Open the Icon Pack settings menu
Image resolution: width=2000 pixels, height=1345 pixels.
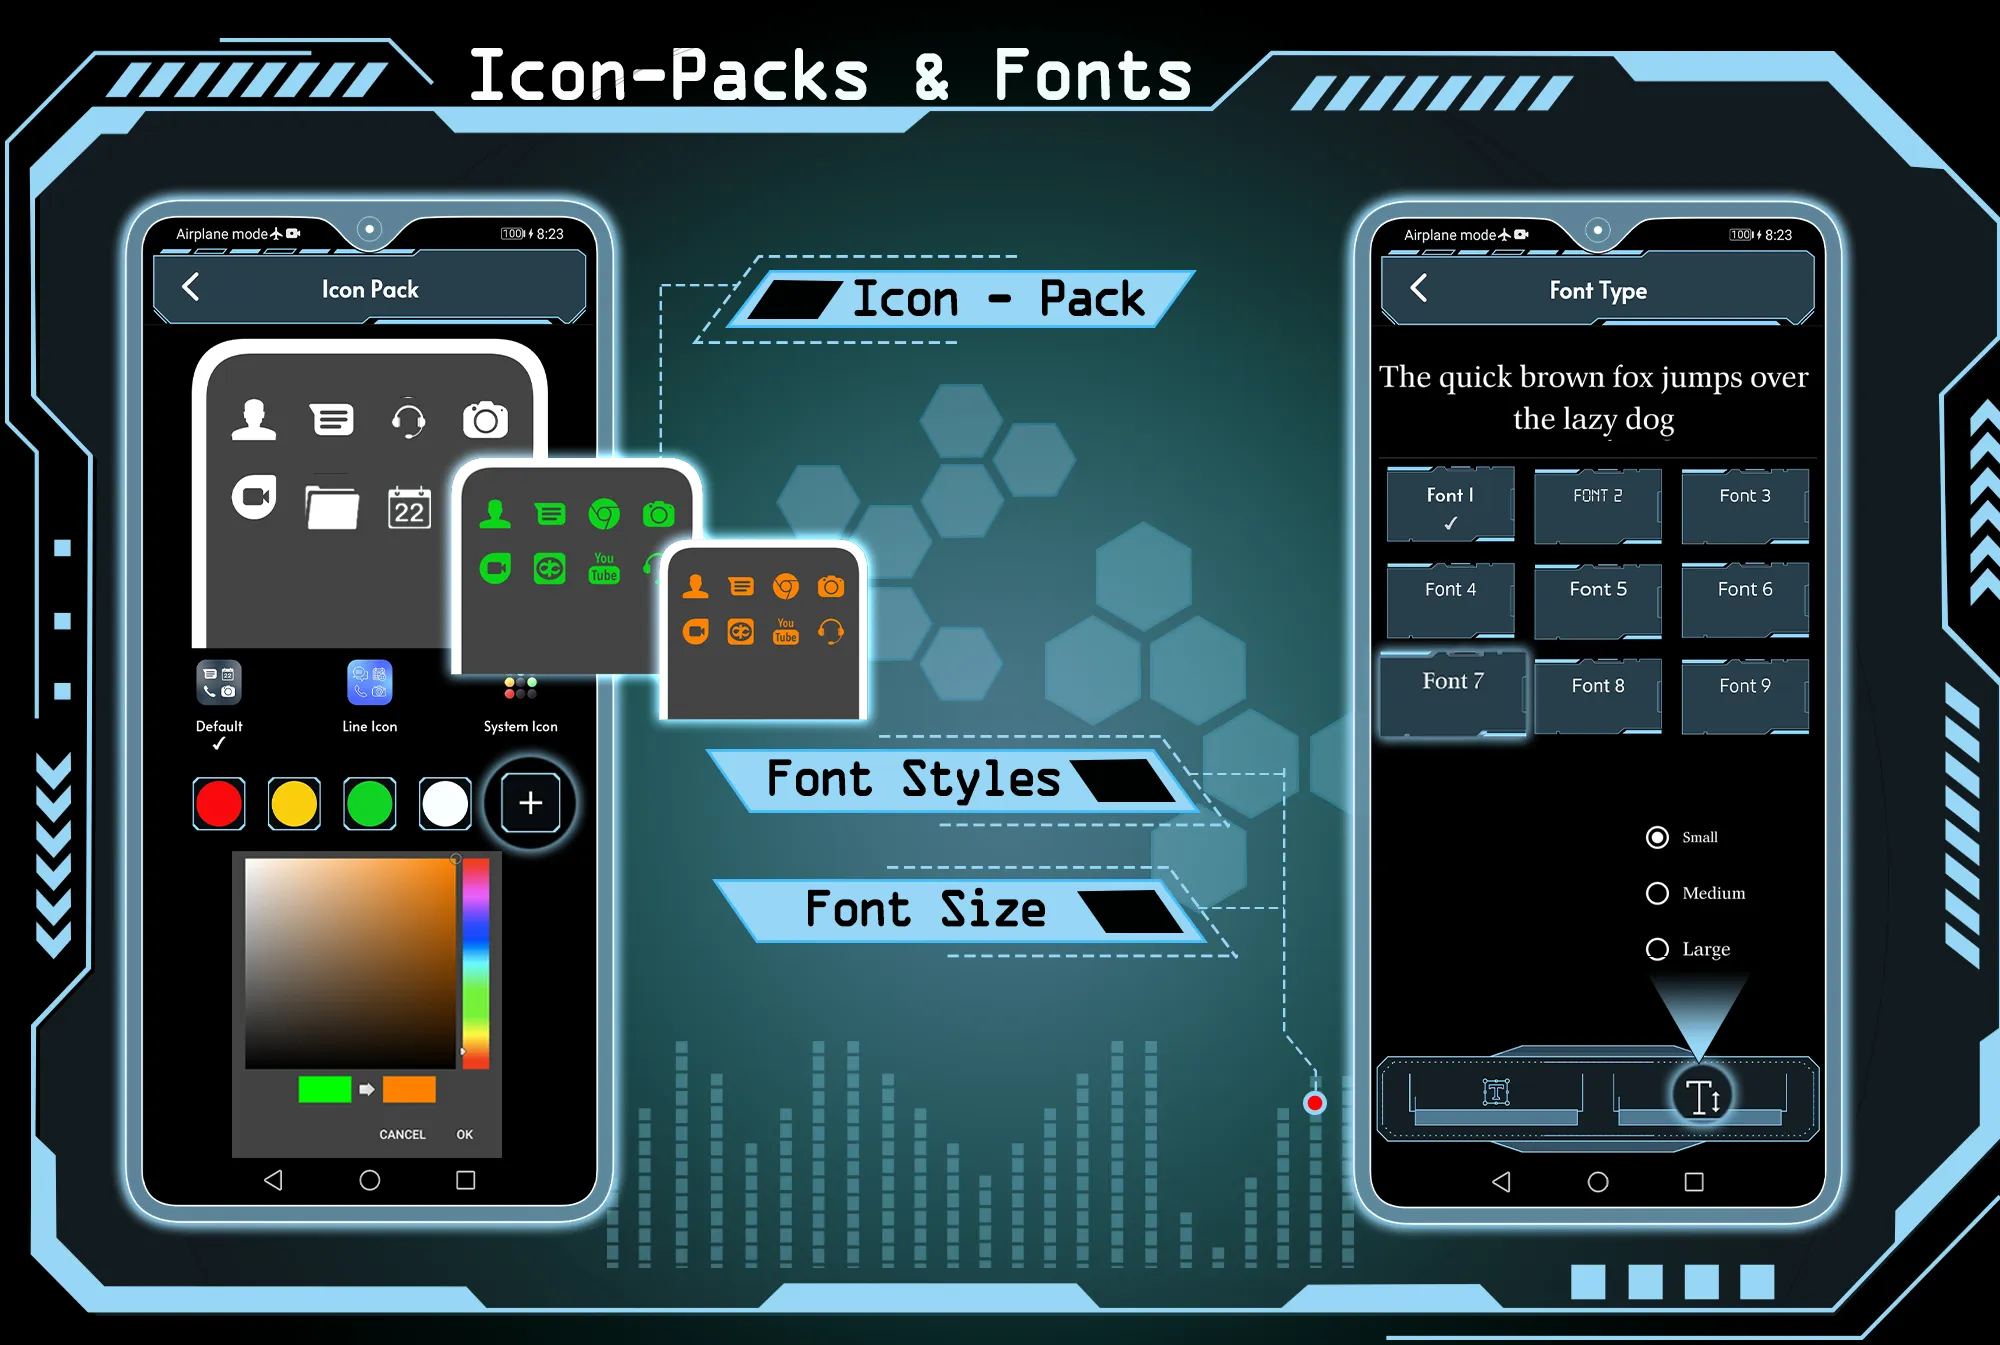(x=371, y=291)
